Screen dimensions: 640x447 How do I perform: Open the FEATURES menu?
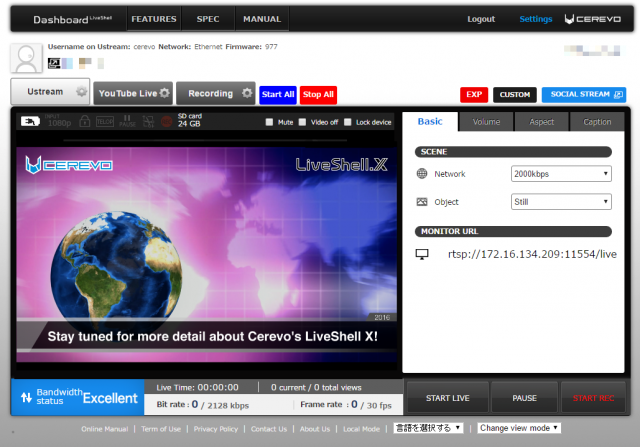tap(154, 19)
